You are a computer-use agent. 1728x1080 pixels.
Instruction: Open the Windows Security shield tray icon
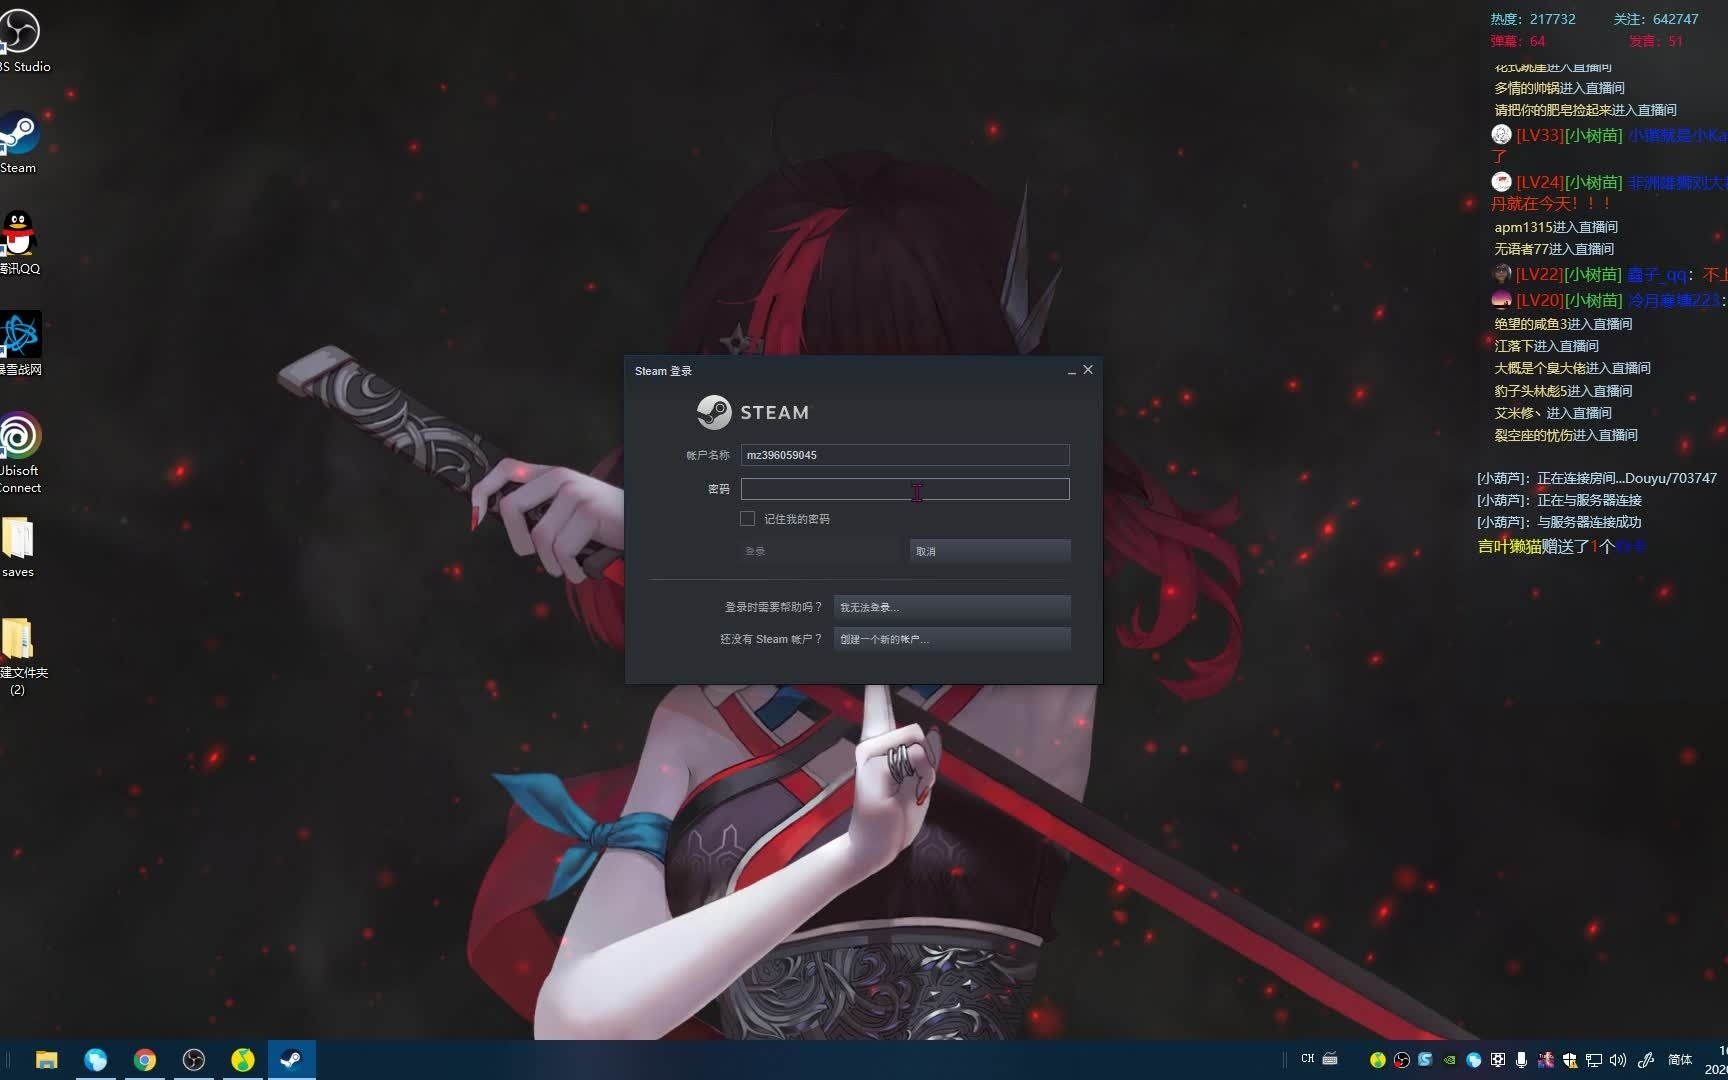[x=1569, y=1060]
